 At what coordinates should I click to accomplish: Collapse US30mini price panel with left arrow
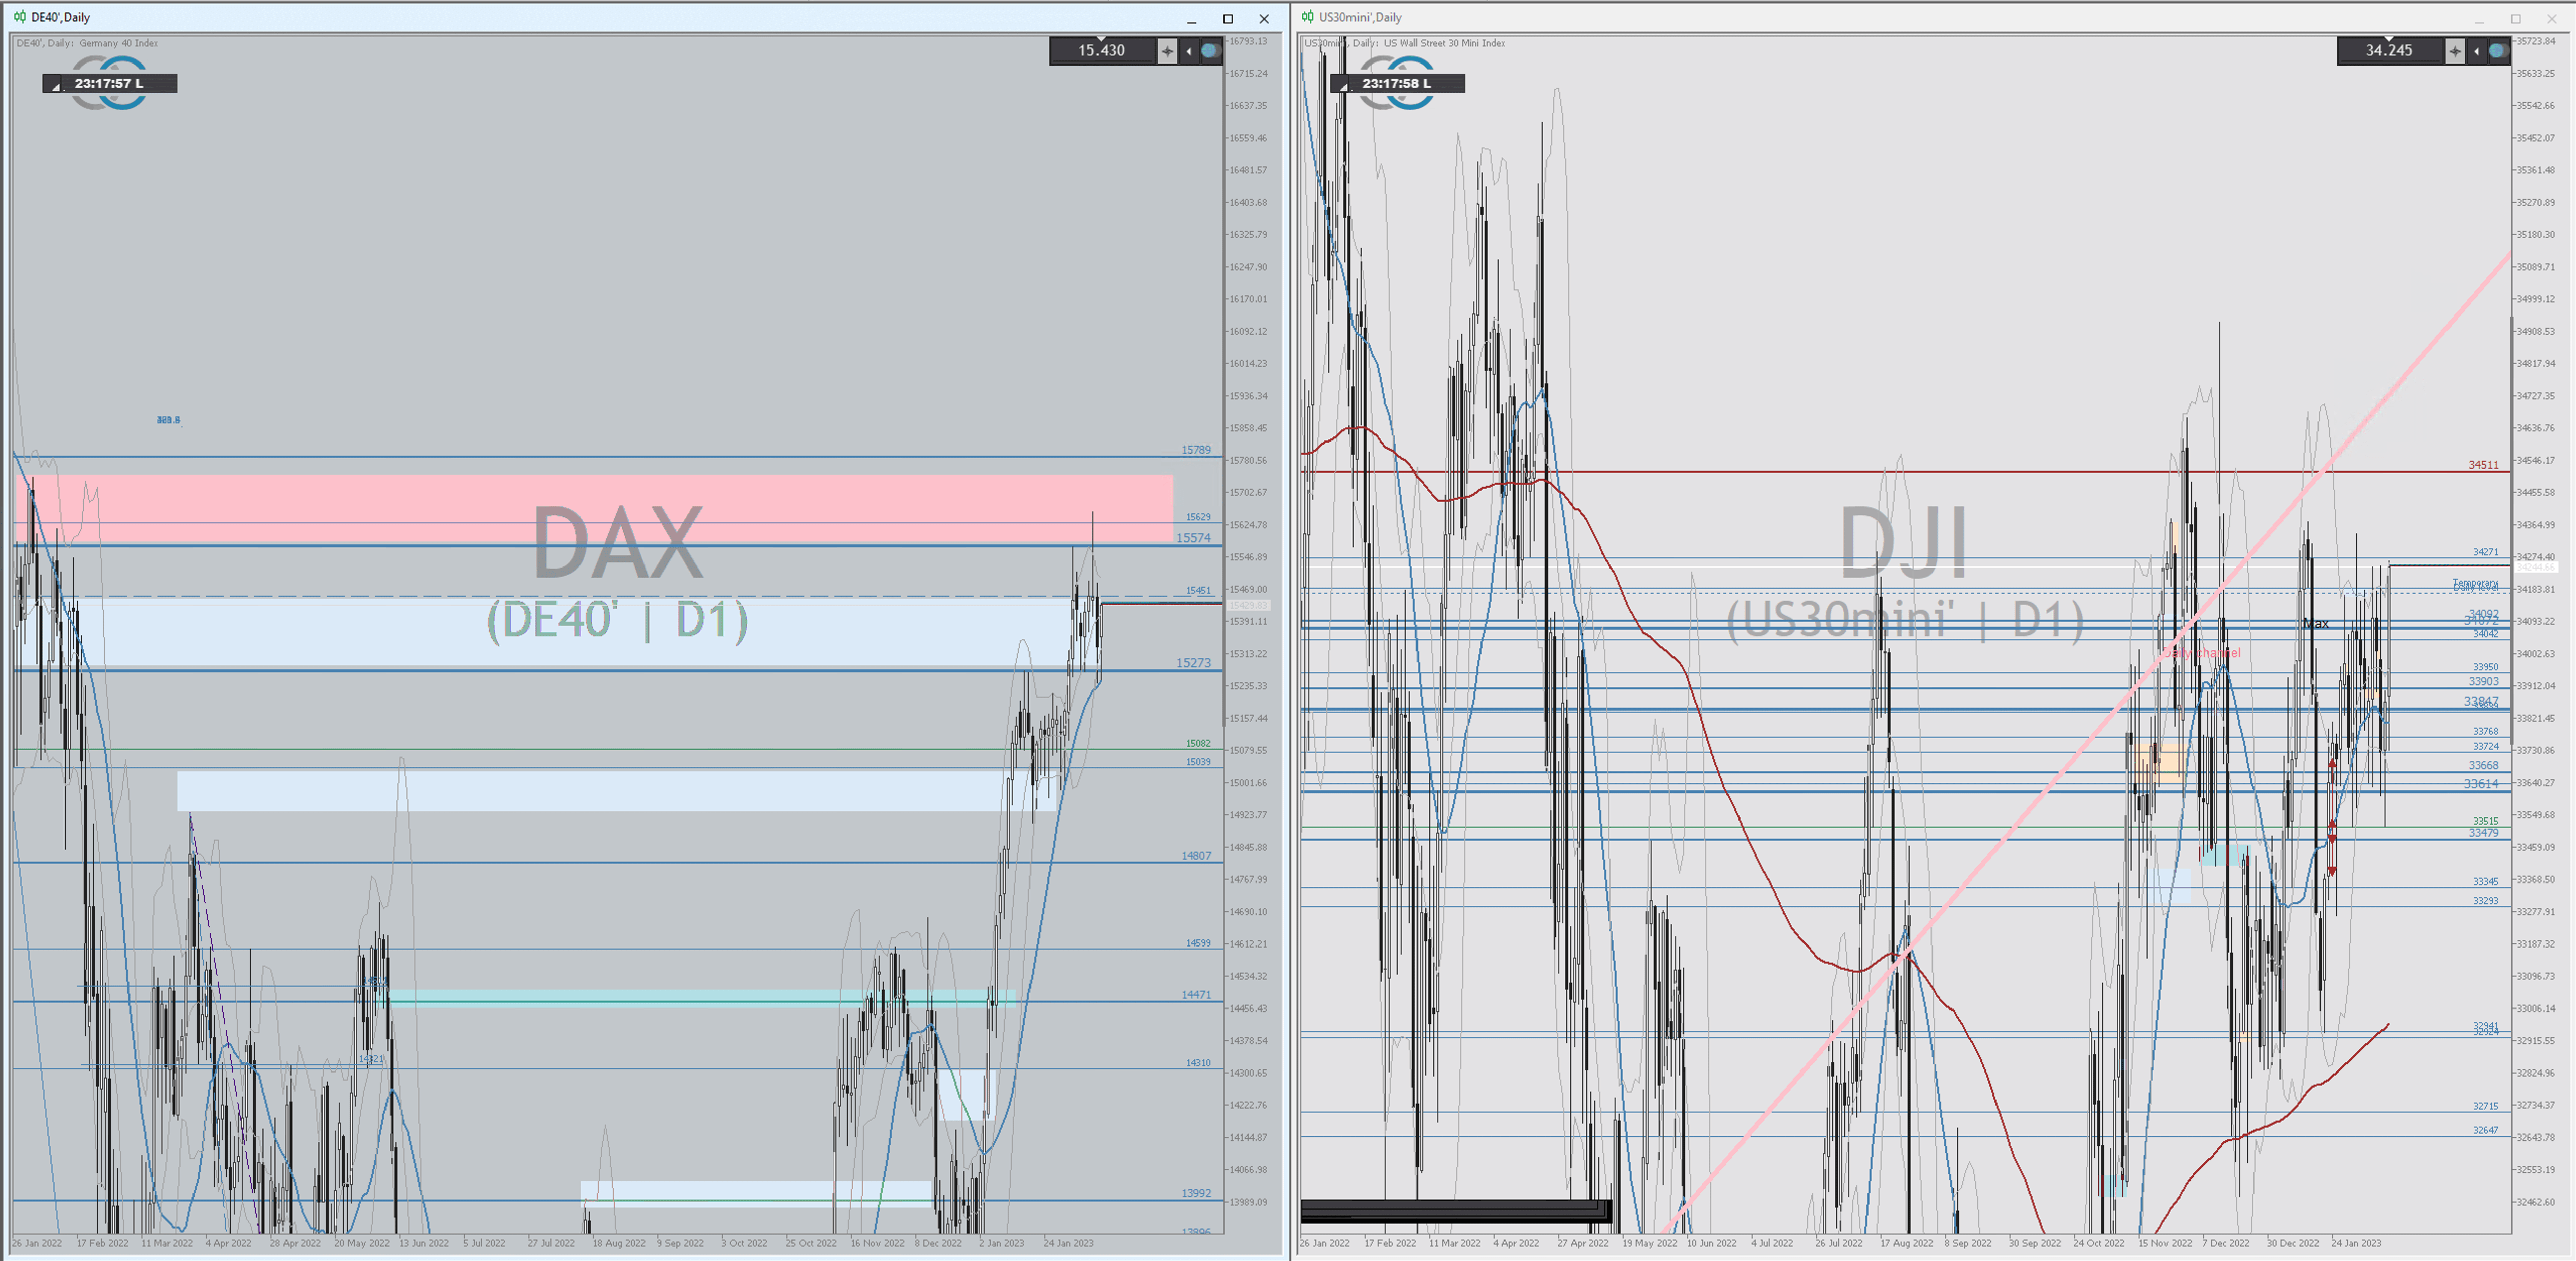click(x=2477, y=51)
